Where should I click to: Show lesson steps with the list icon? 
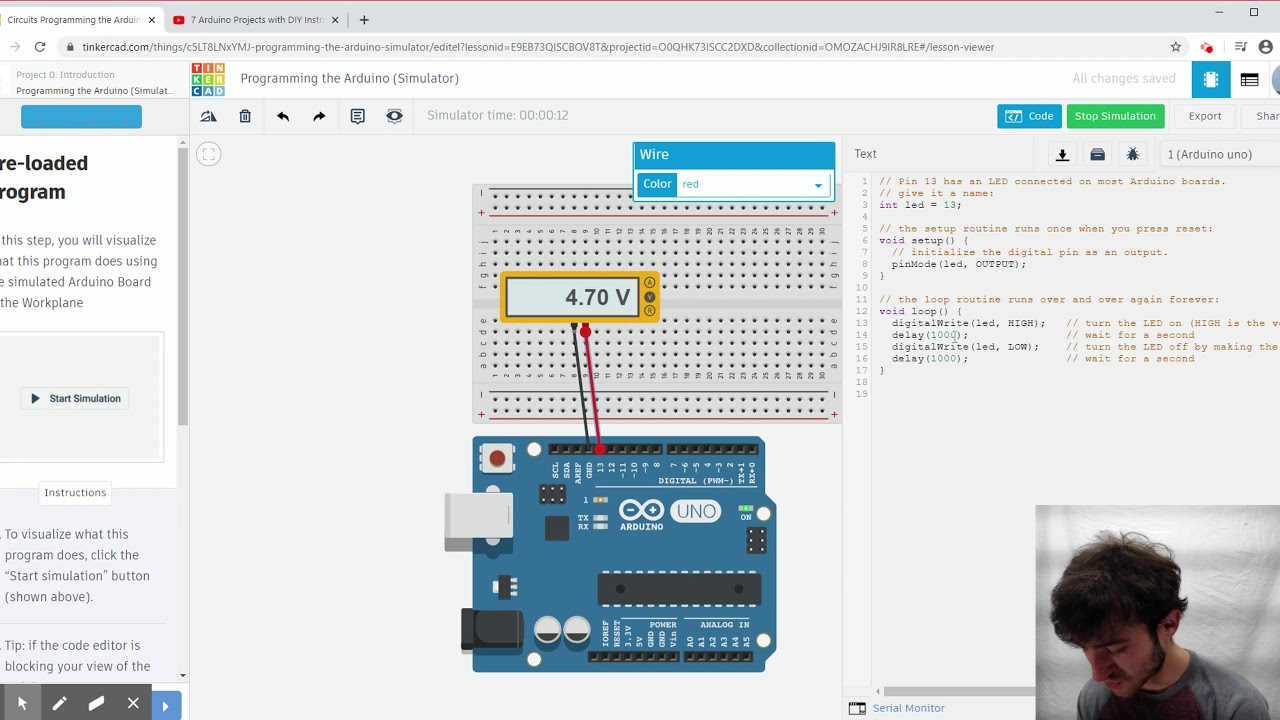point(1249,79)
